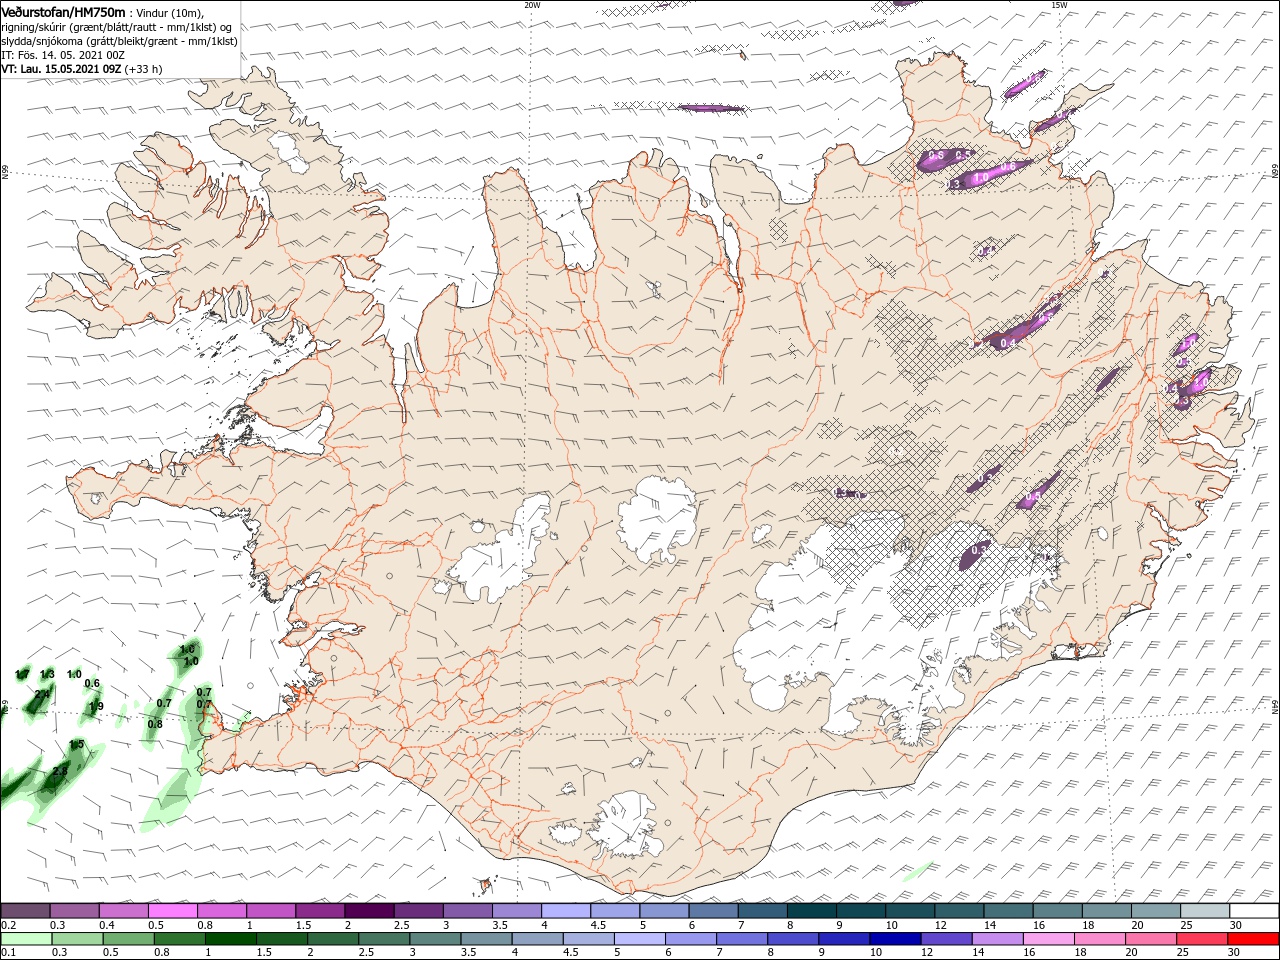This screenshot has height=960, width=1280.
Task: Select the top-row pink swatch starting at 0.5
Action: point(173,910)
